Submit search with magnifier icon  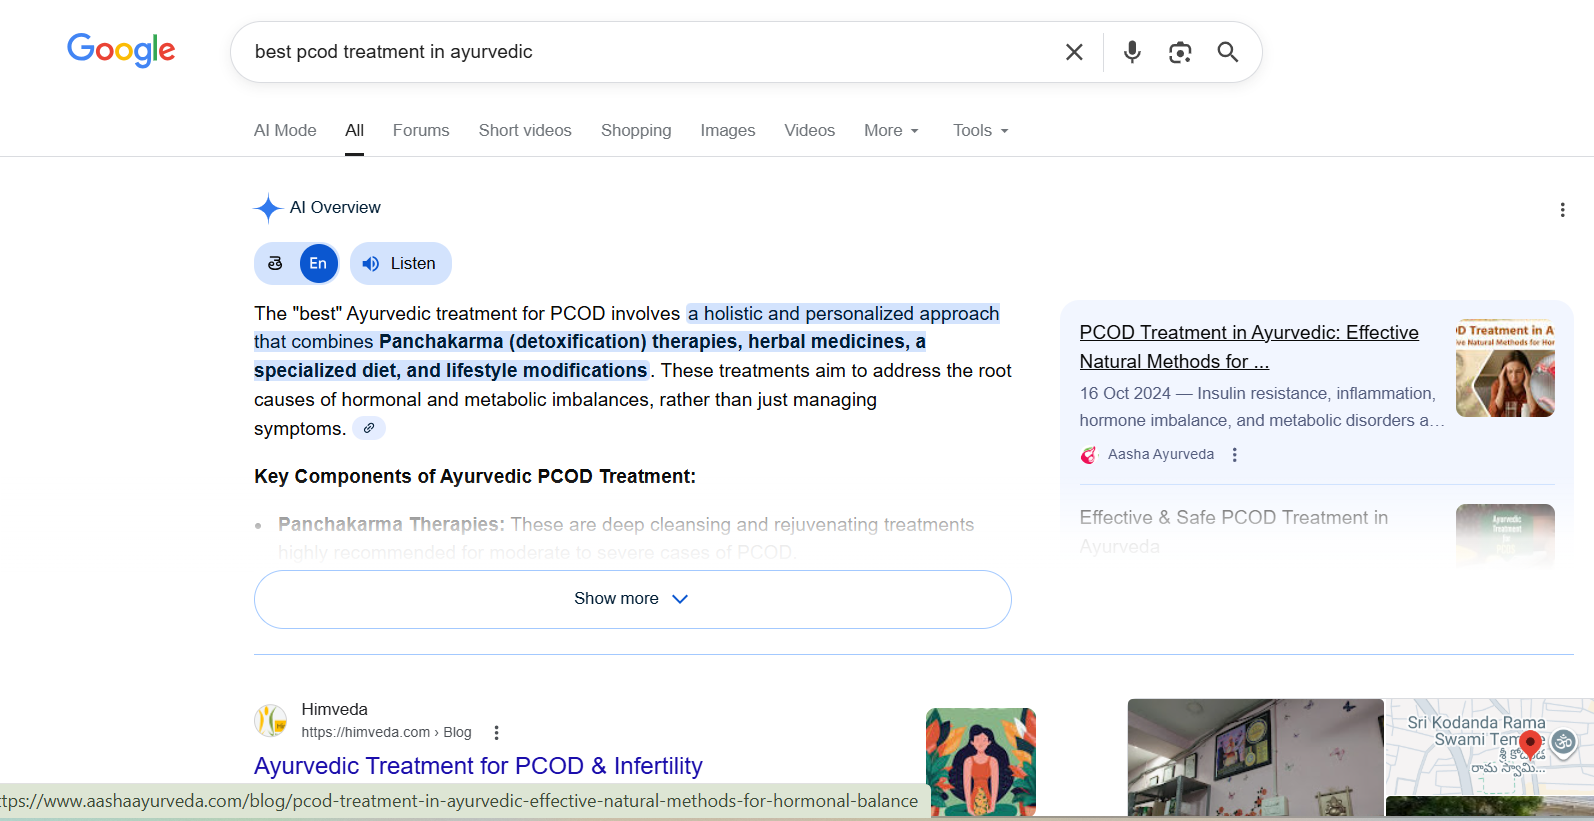tap(1228, 52)
